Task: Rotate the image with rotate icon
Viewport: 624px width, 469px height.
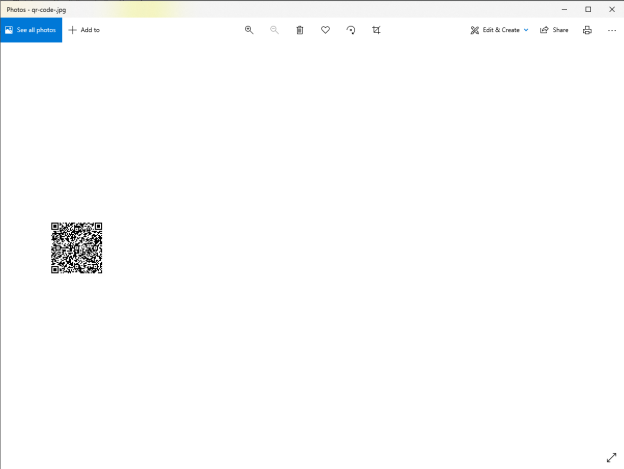Action: pos(351,30)
